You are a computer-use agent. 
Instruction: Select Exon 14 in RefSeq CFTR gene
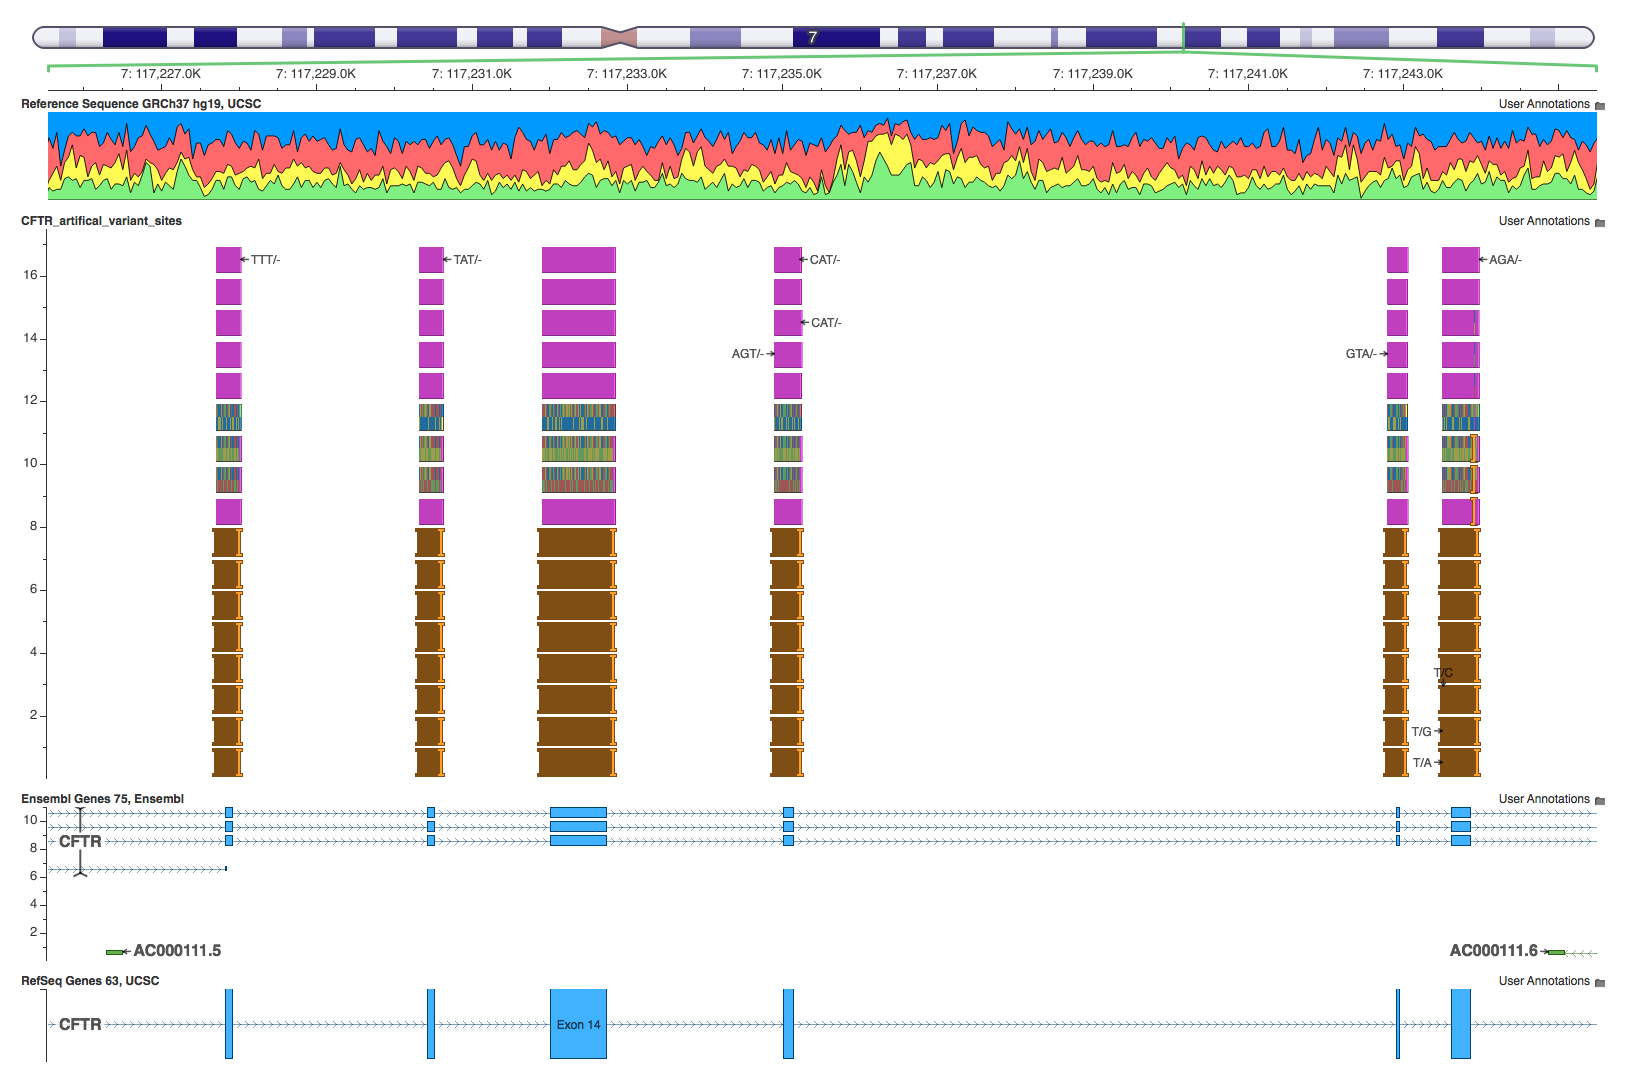pos(578,1024)
